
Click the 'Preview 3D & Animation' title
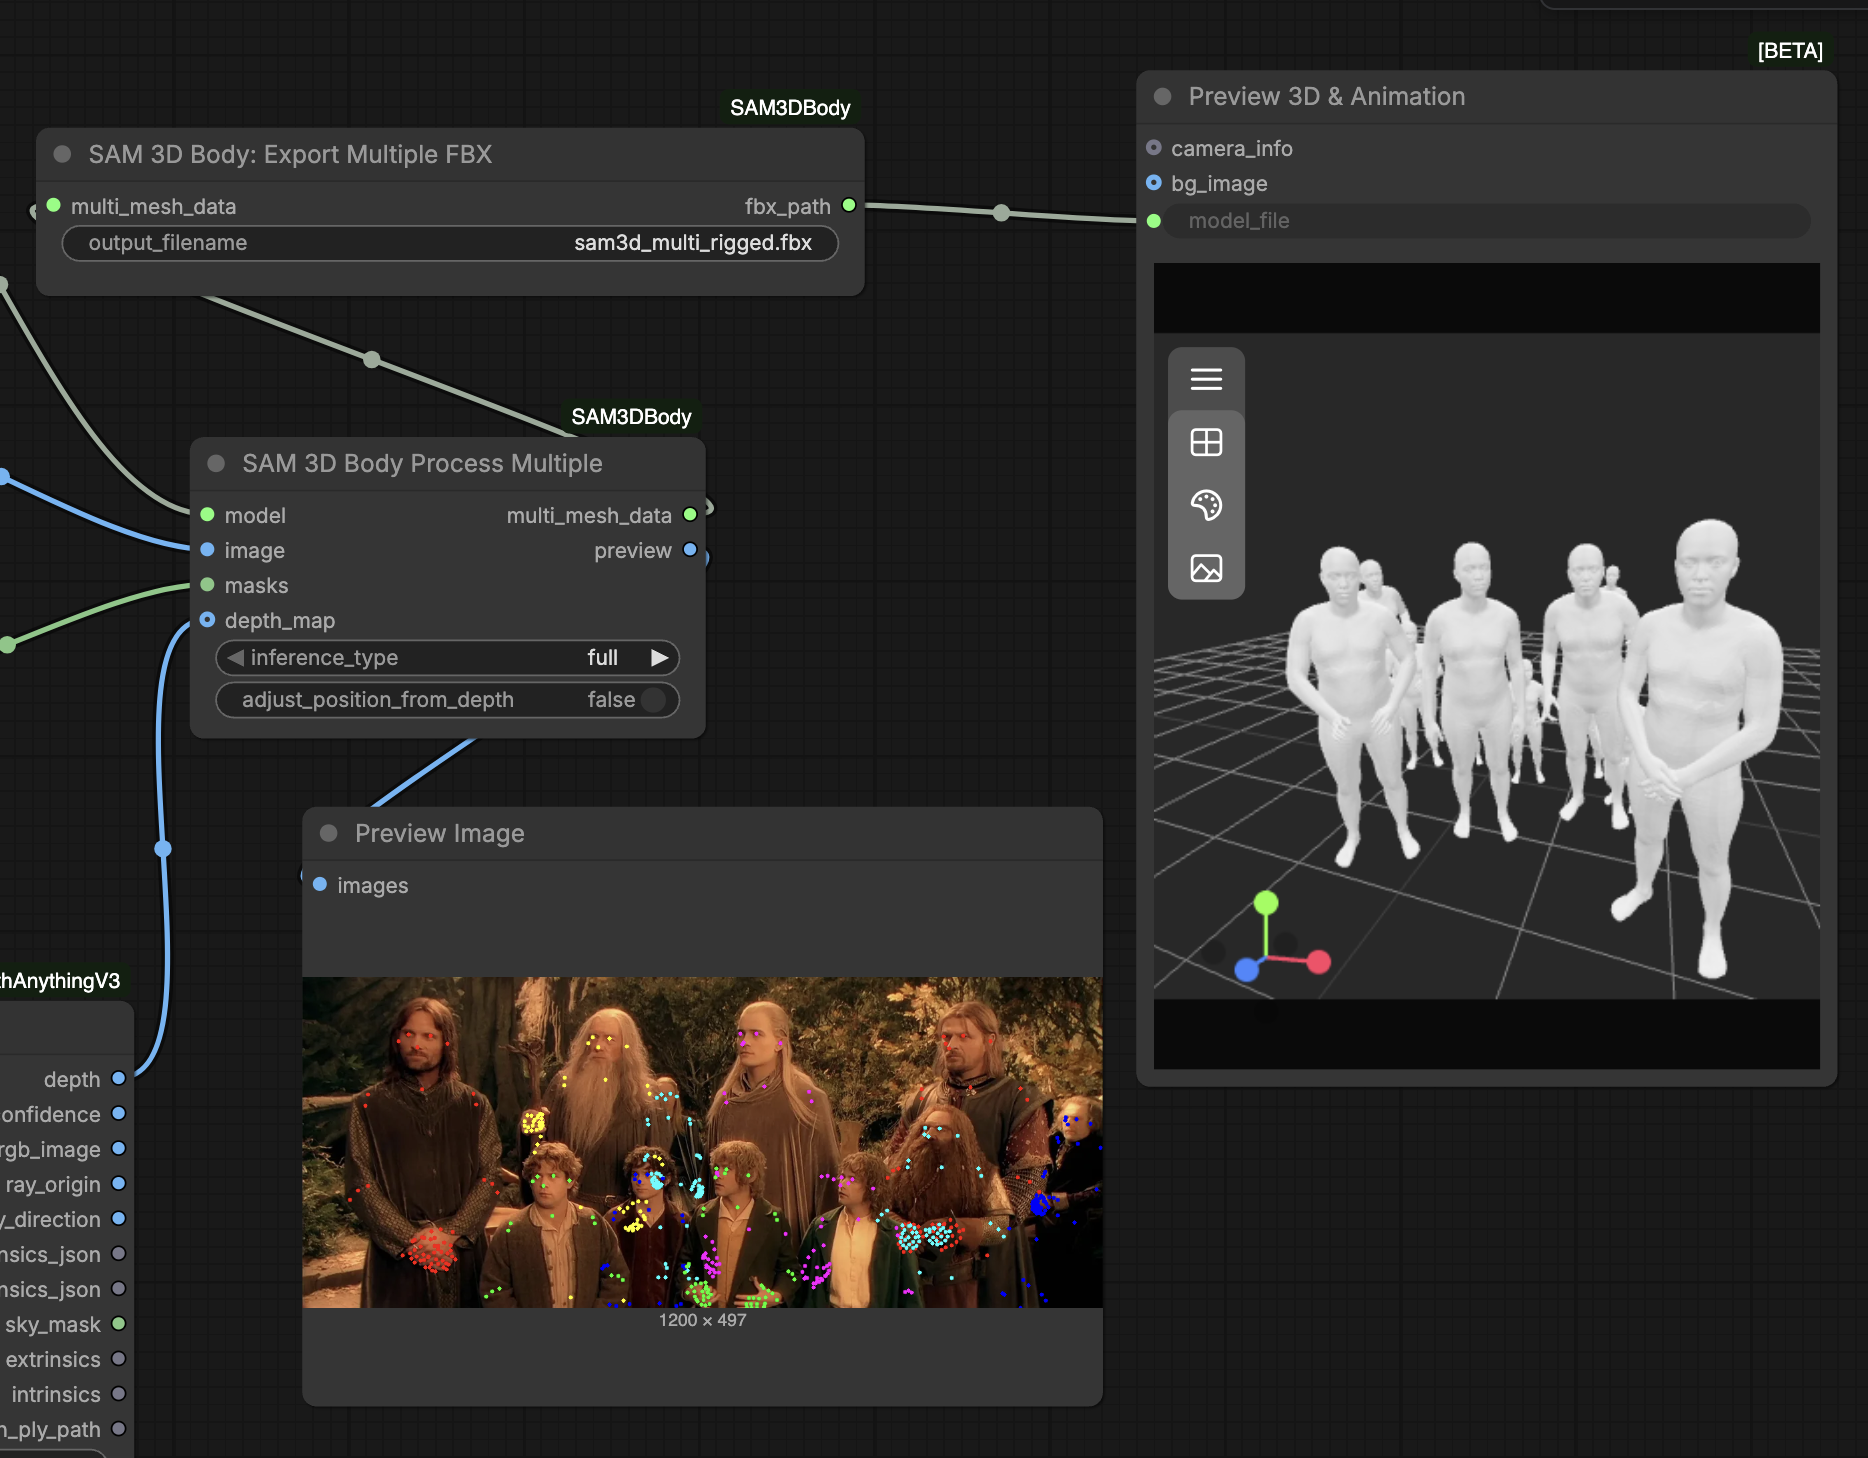pyautogui.click(x=1326, y=96)
